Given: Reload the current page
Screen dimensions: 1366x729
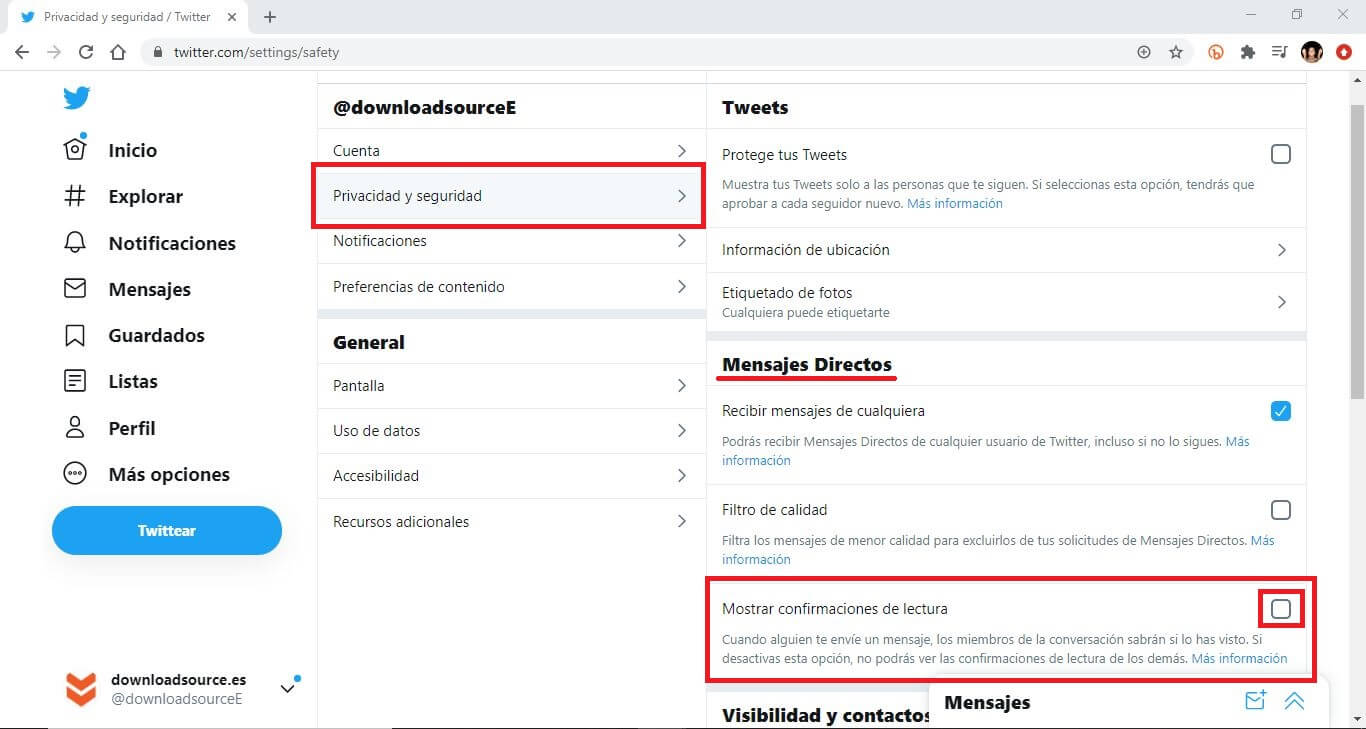Looking at the screenshot, I should (86, 52).
